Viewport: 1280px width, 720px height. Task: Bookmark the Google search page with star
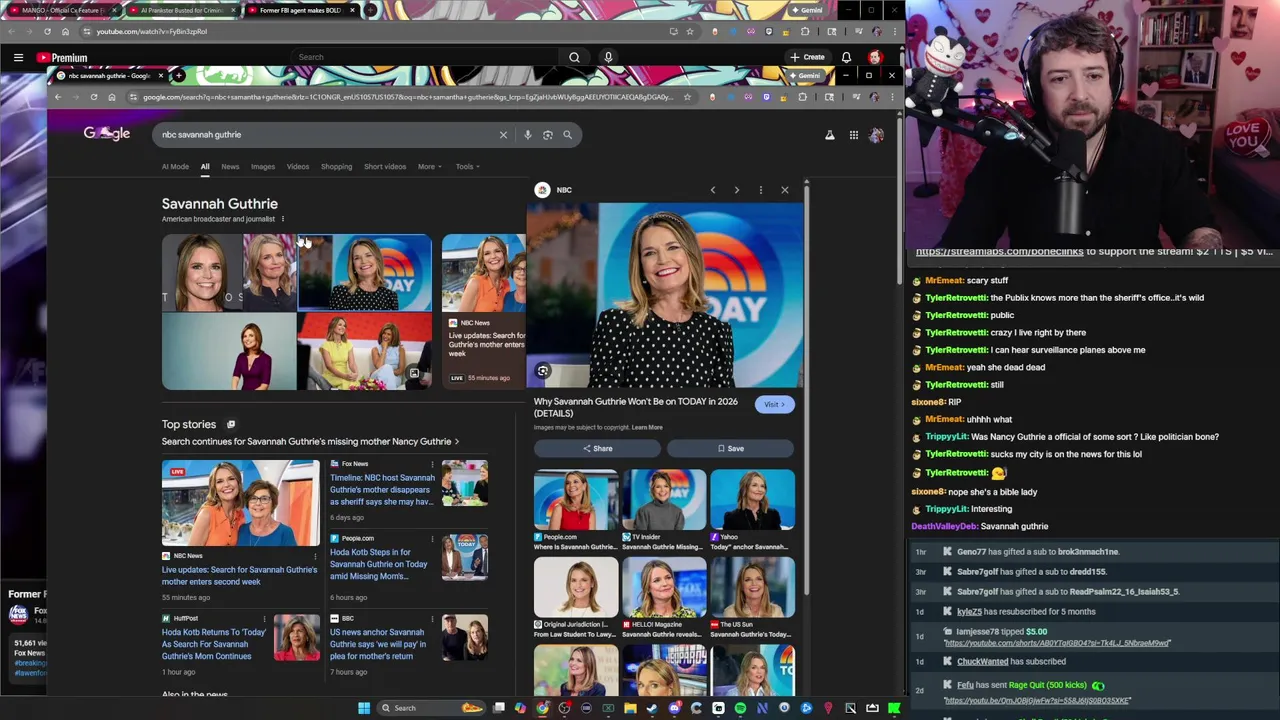click(687, 97)
